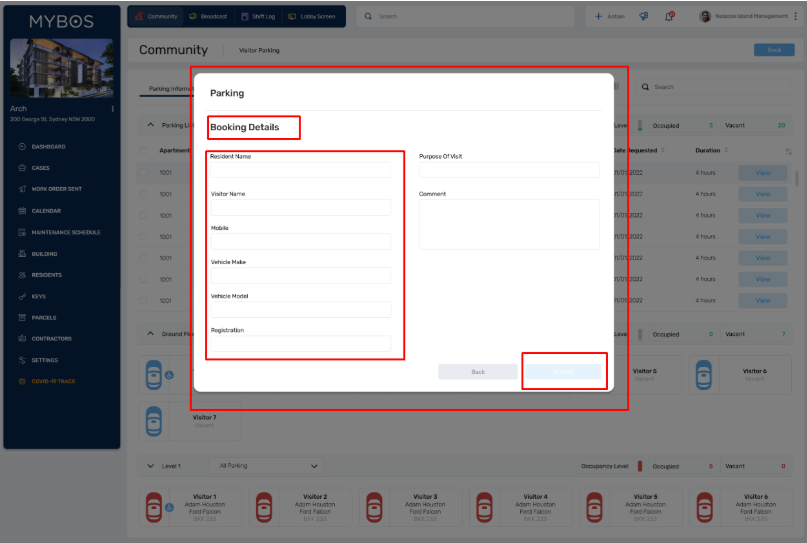
Task: Open the Lobby Screen tab
Action: (313, 17)
